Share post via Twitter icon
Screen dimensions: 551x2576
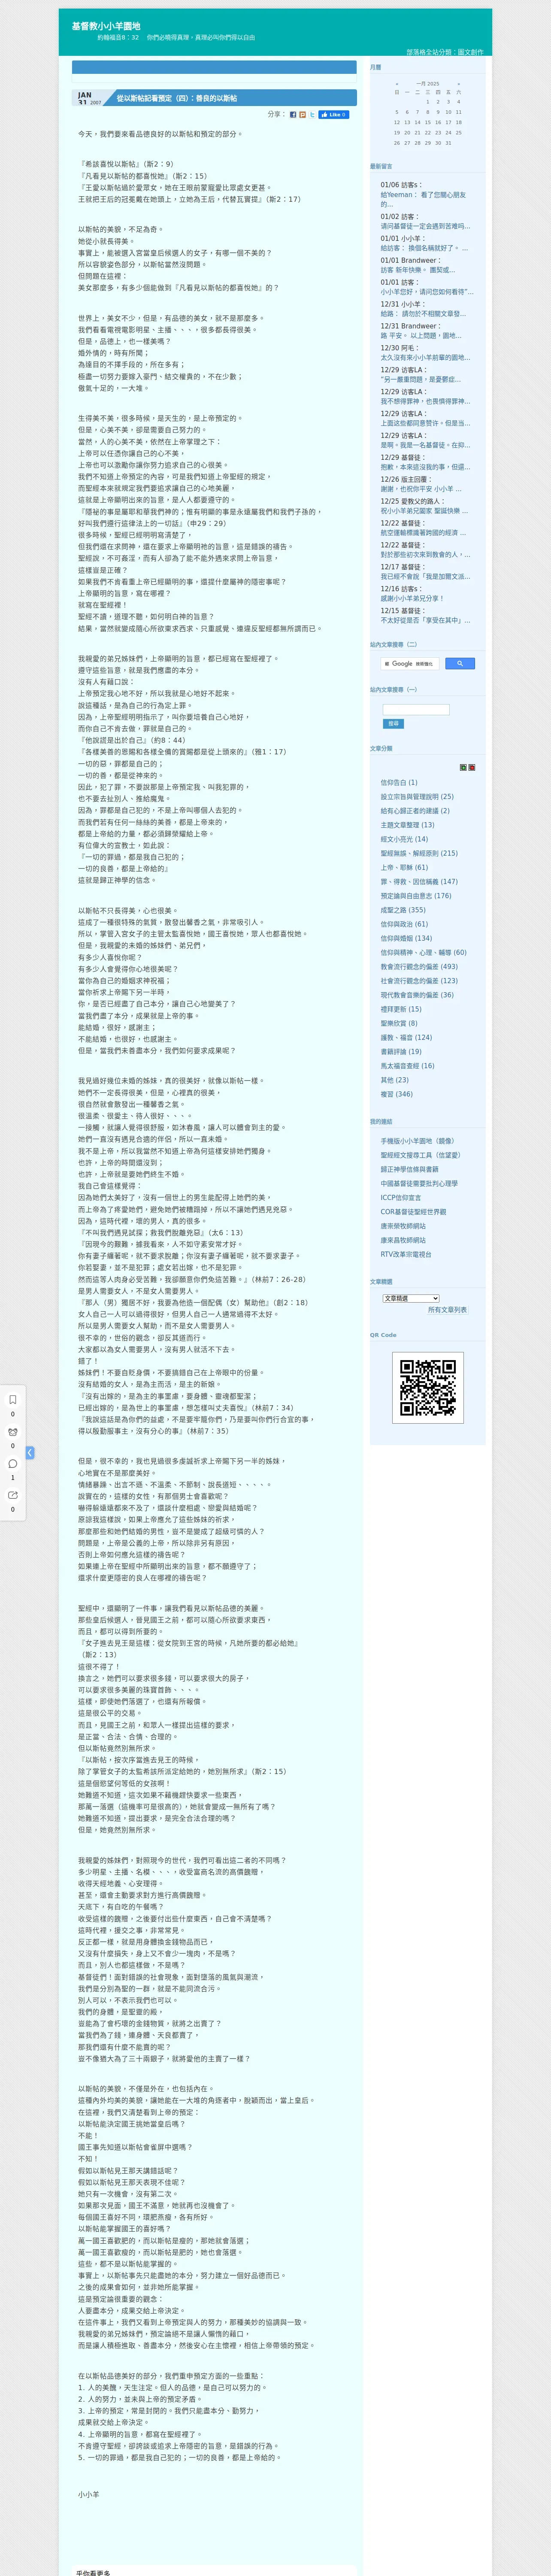pos(312,115)
